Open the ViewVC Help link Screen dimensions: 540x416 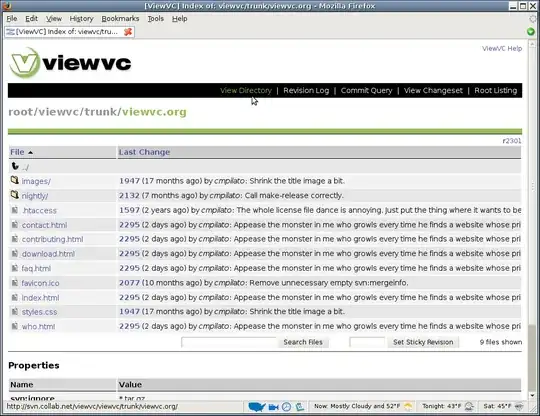[502, 49]
